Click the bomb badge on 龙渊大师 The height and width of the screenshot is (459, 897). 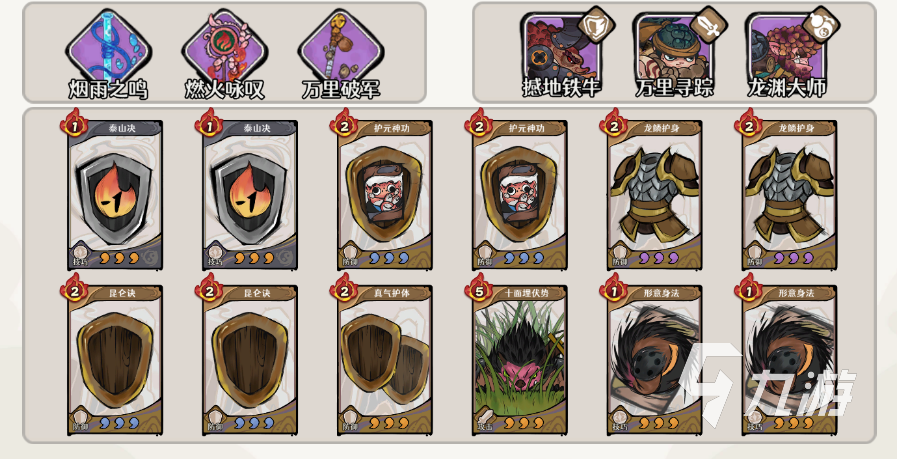pyautogui.click(x=821, y=24)
